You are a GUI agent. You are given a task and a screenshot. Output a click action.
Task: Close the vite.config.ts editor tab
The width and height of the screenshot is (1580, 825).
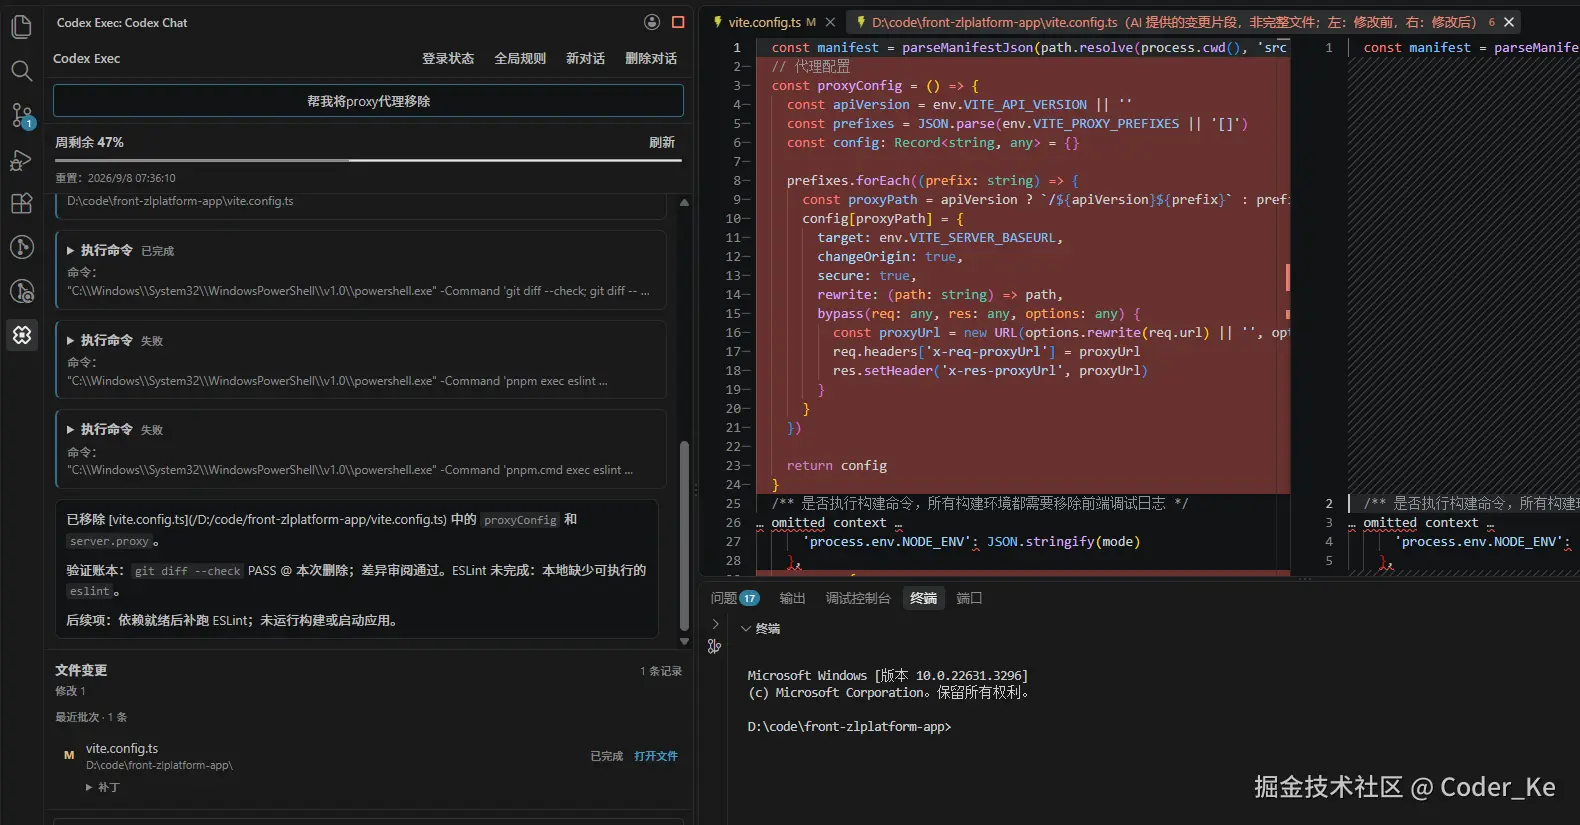tap(830, 22)
